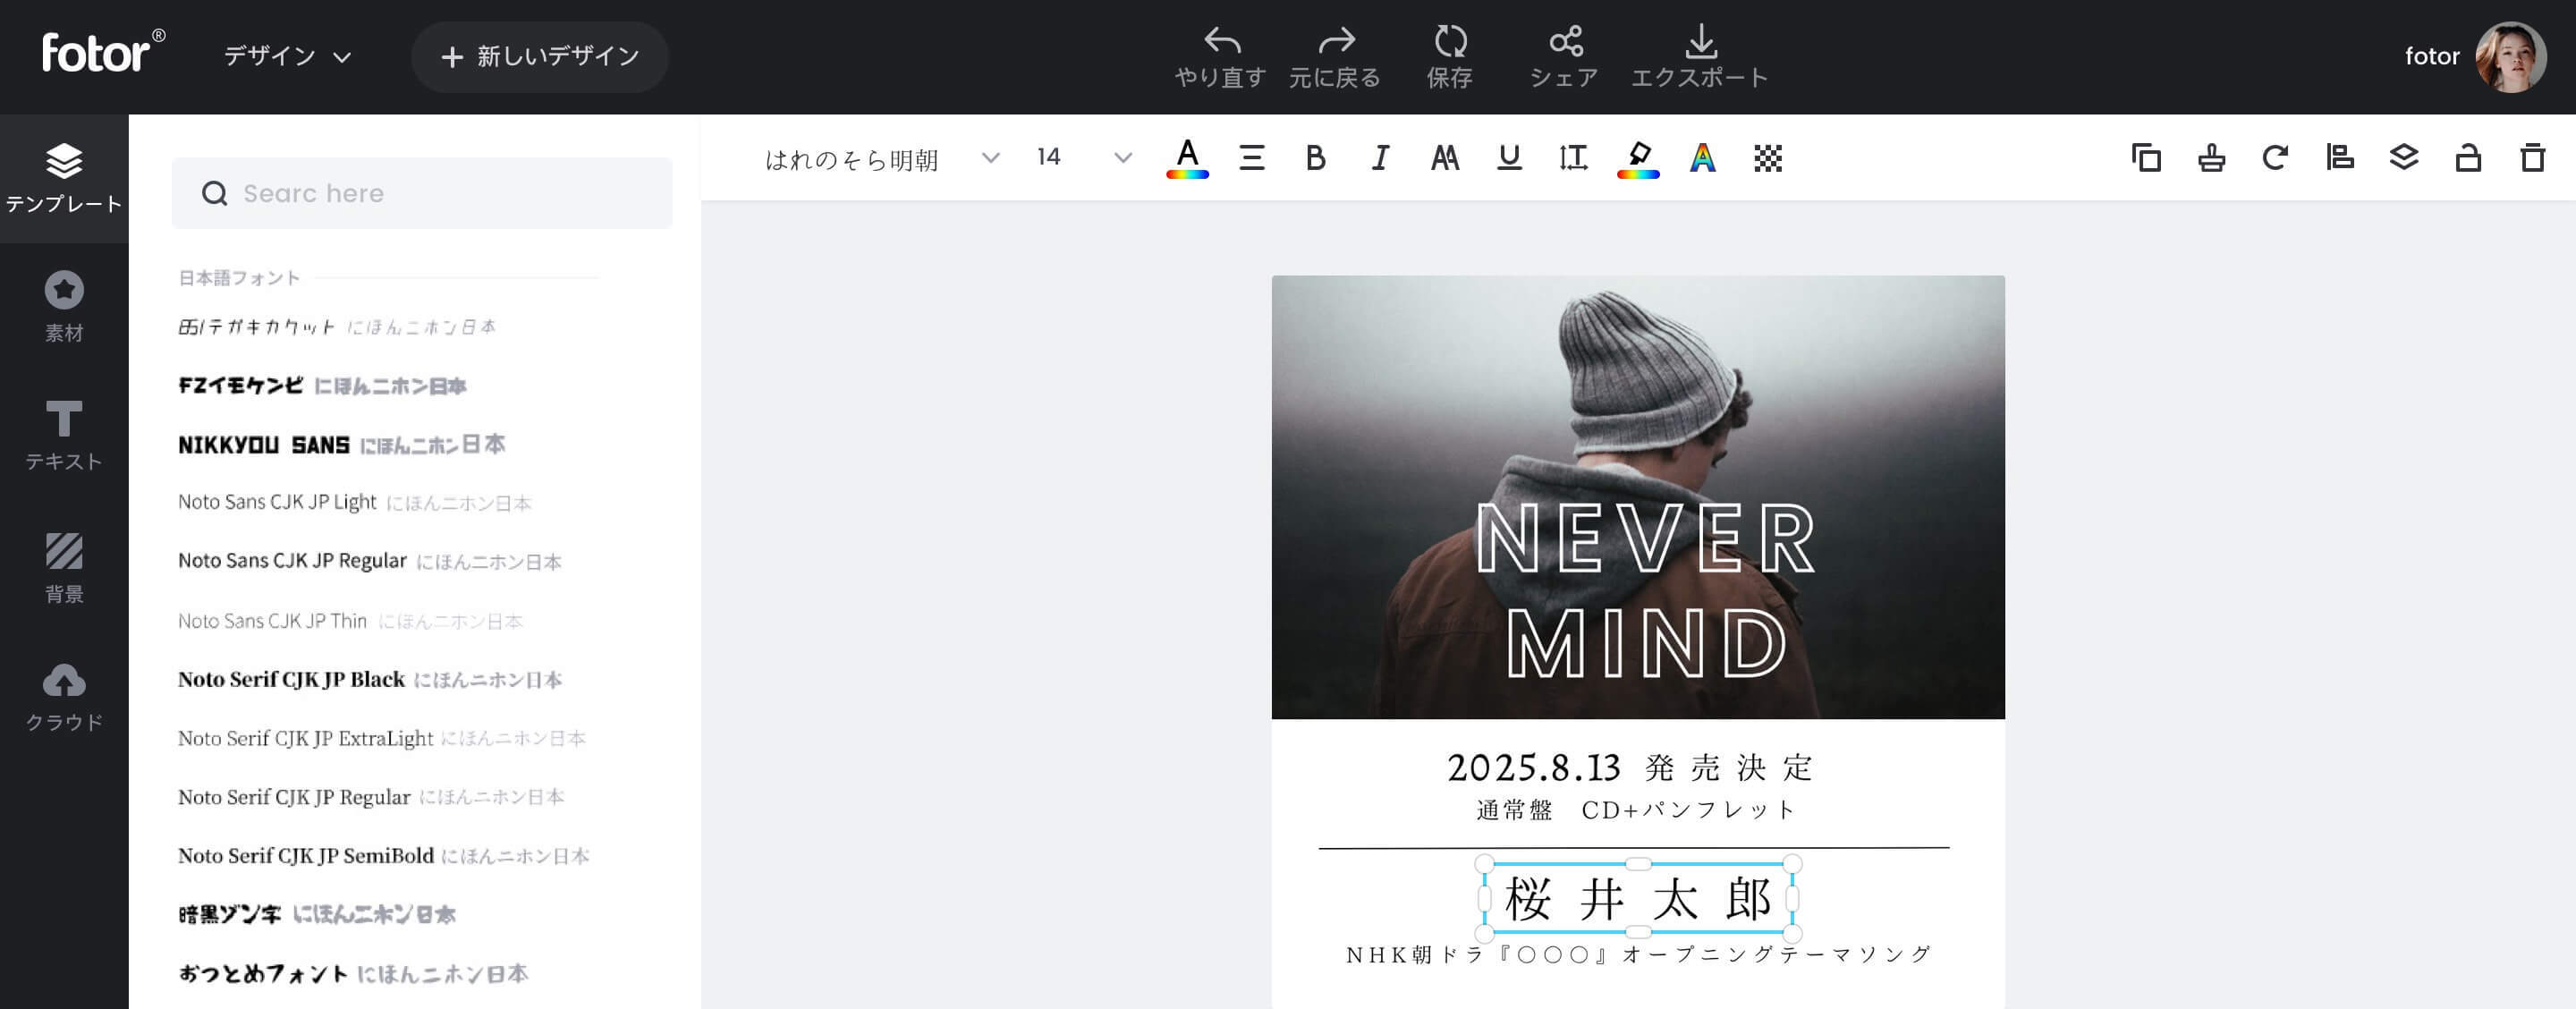
Task: Click the NEVER outlined title text
Action: click(x=1646, y=538)
